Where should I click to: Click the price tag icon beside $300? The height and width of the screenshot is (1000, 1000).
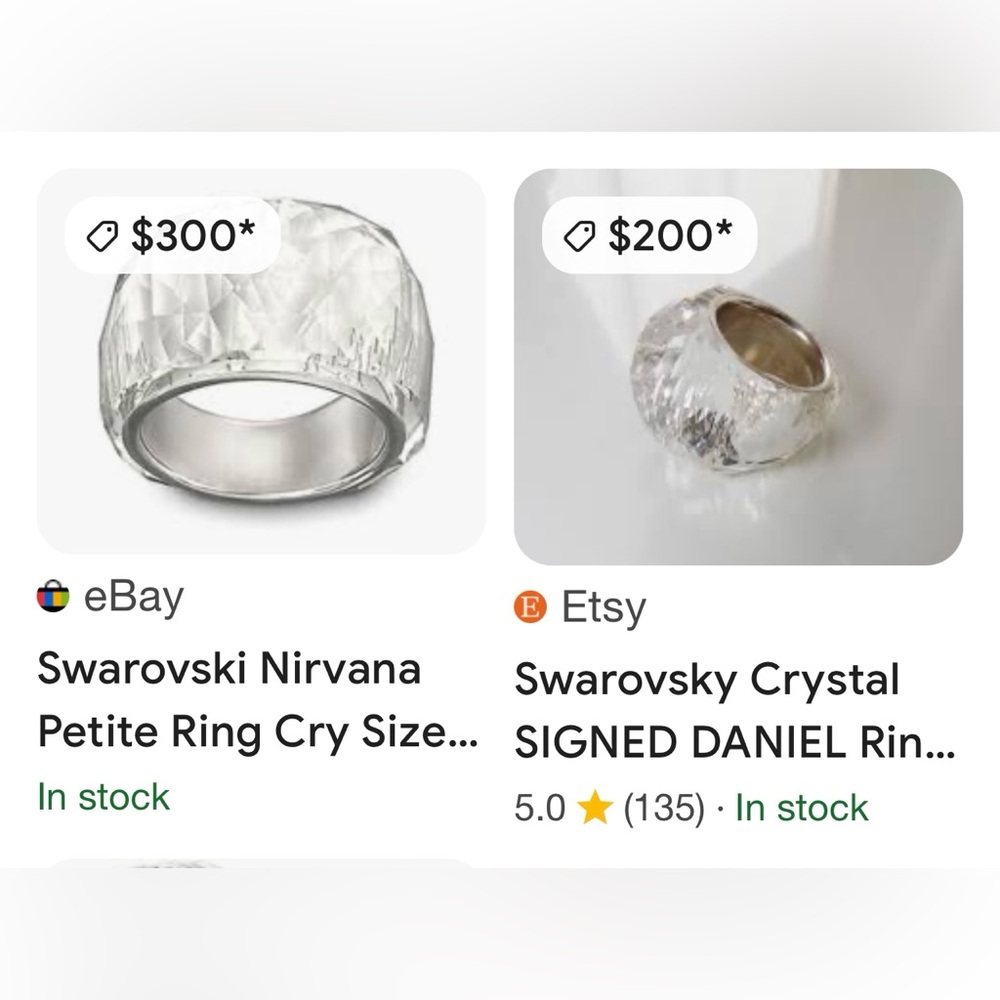pyautogui.click(x=102, y=235)
